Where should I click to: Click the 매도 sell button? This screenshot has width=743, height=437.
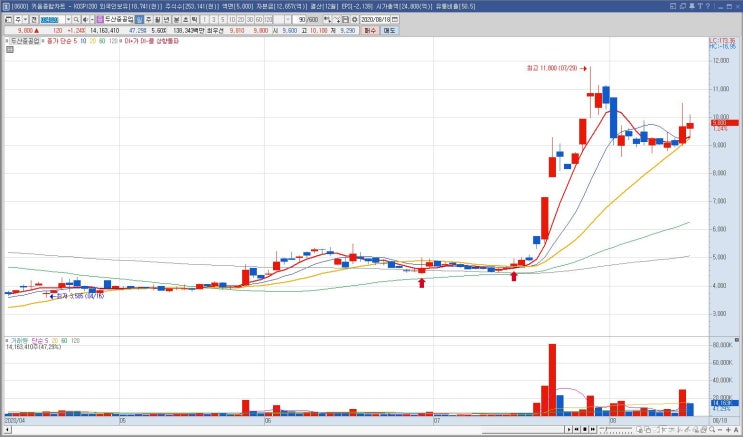[x=389, y=30]
